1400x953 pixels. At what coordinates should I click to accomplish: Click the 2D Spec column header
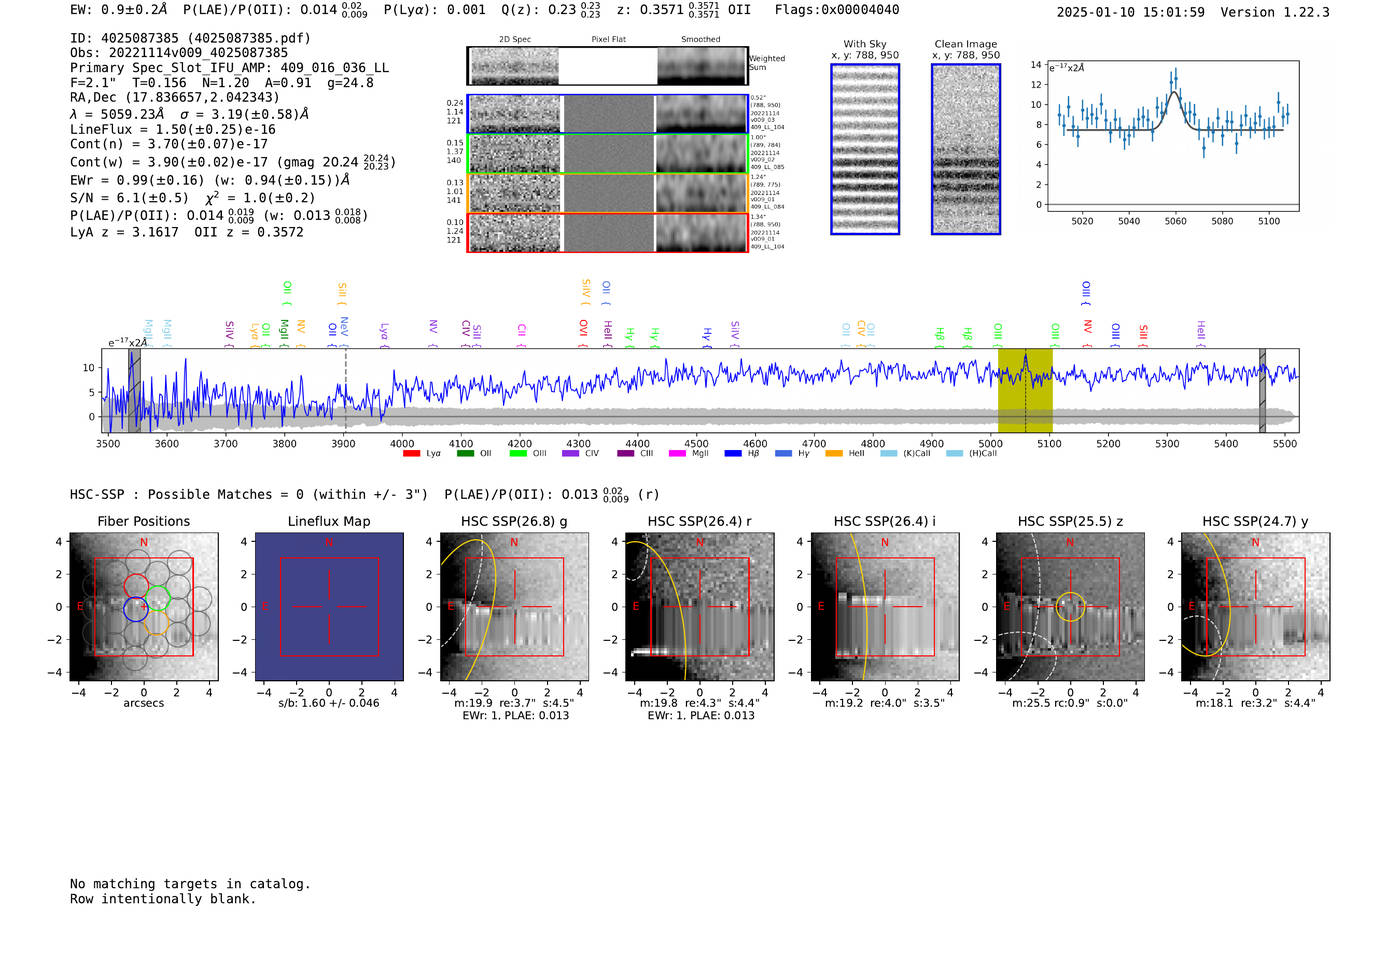tap(515, 40)
